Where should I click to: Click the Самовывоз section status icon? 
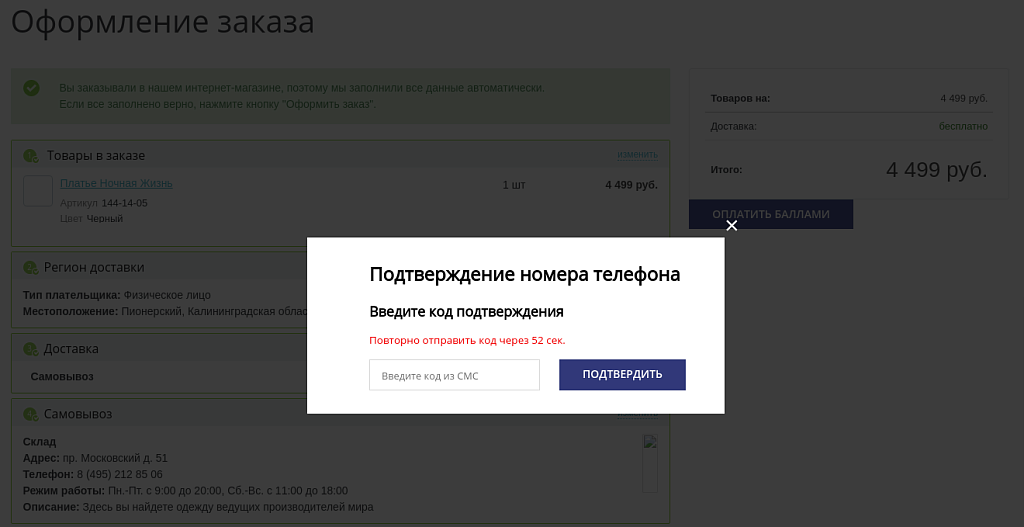30,415
